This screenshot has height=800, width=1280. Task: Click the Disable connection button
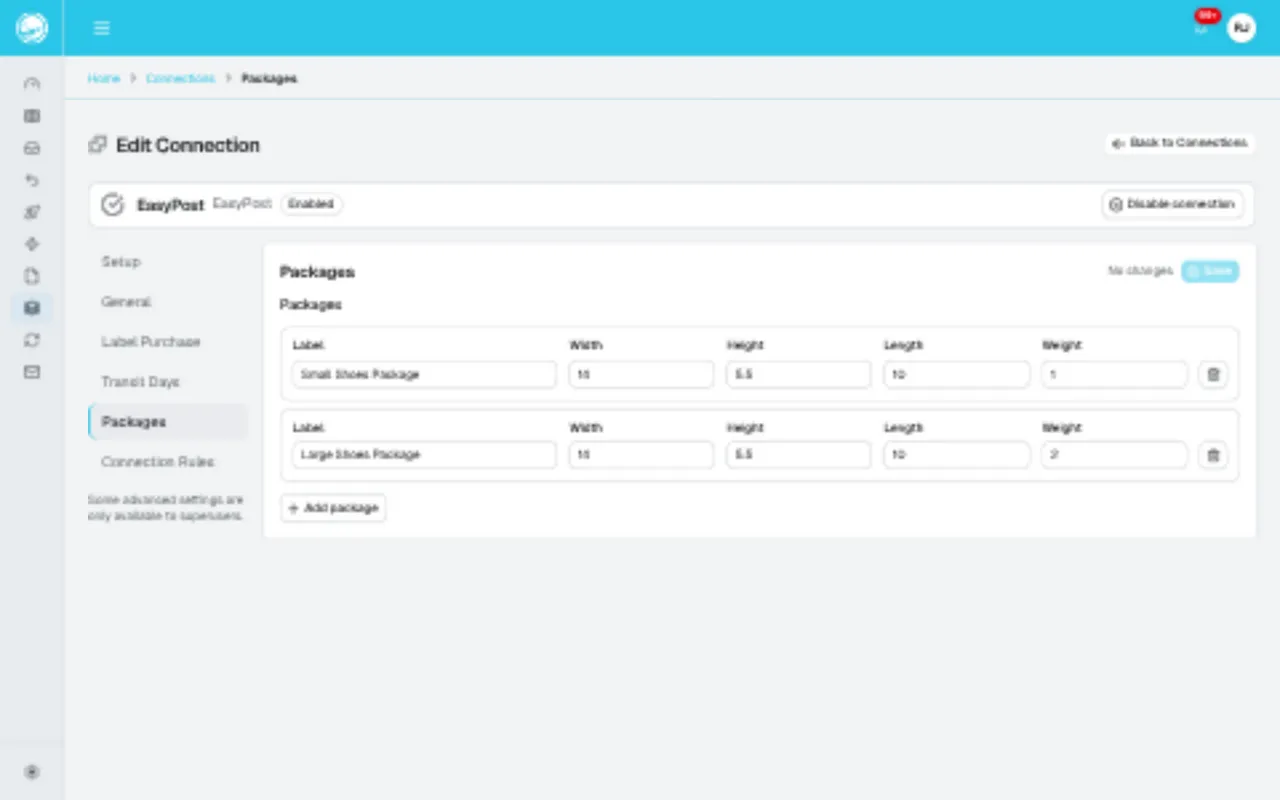click(x=1173, y=204)
